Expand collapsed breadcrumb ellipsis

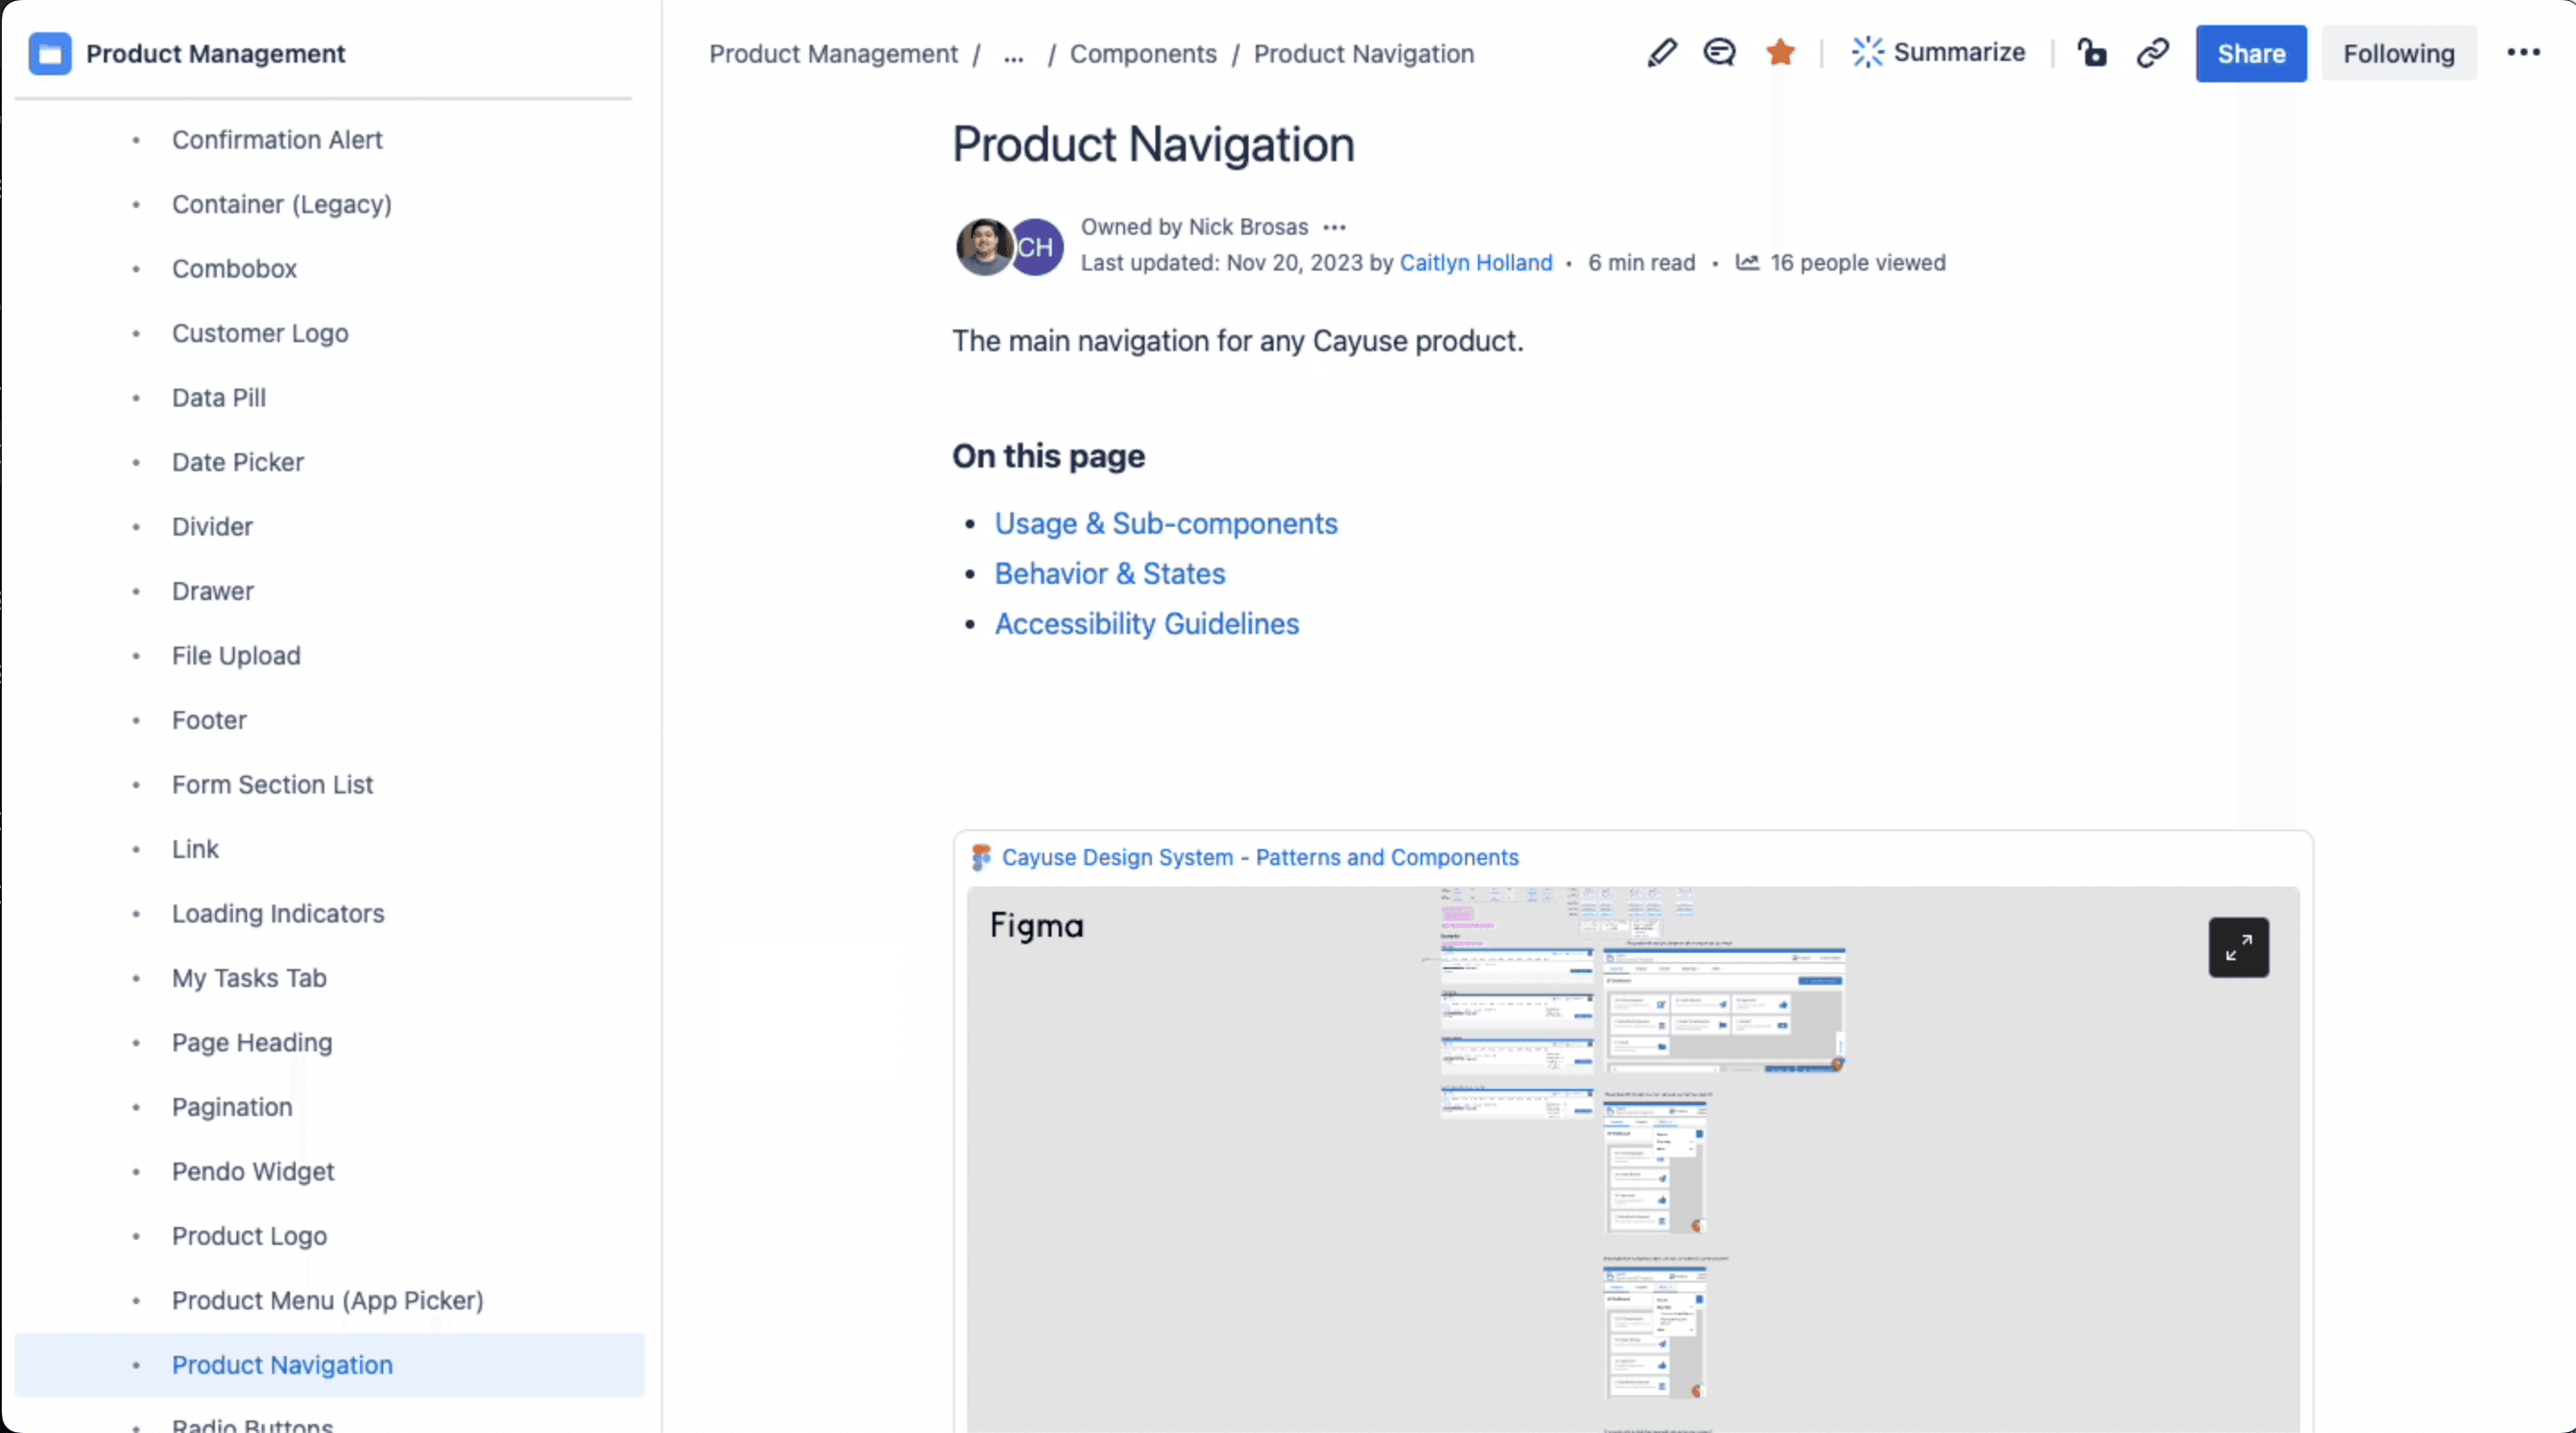pyautogui.click(x=1013, y=55)
